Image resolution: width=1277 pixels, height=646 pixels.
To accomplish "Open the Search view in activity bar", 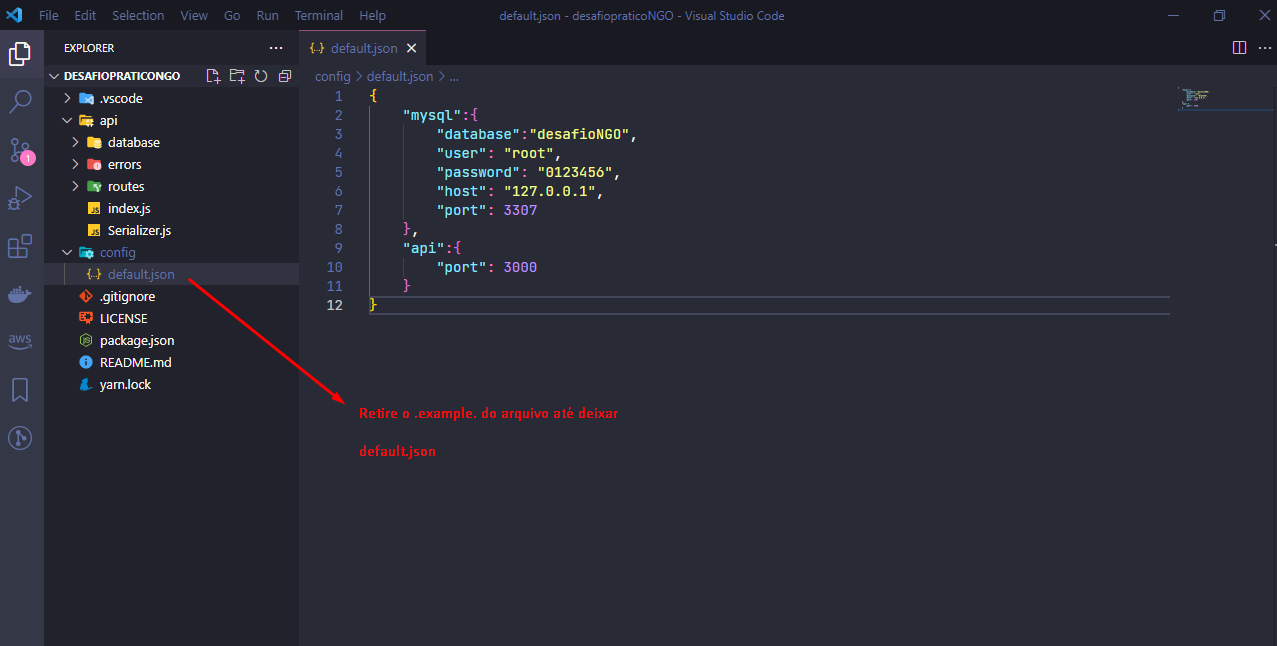I will pyautogui.click(x=21, y=101).
